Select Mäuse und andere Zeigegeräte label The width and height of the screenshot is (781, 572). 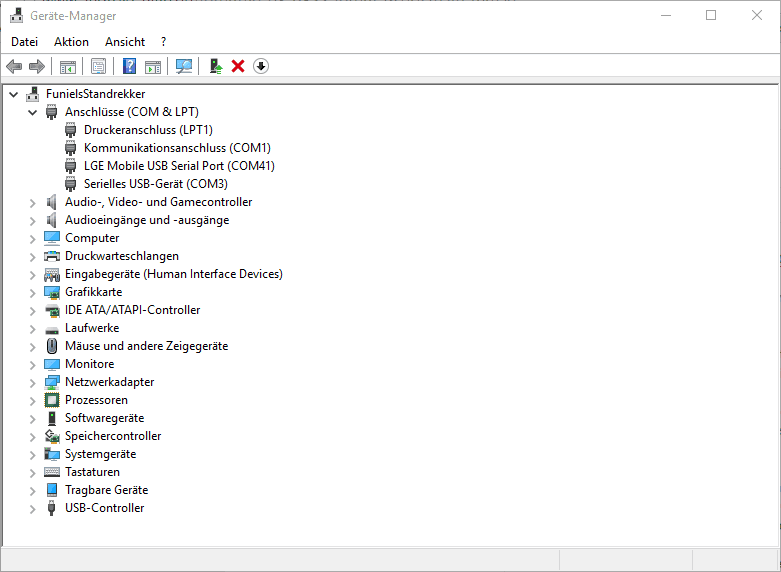pos(146,346)
